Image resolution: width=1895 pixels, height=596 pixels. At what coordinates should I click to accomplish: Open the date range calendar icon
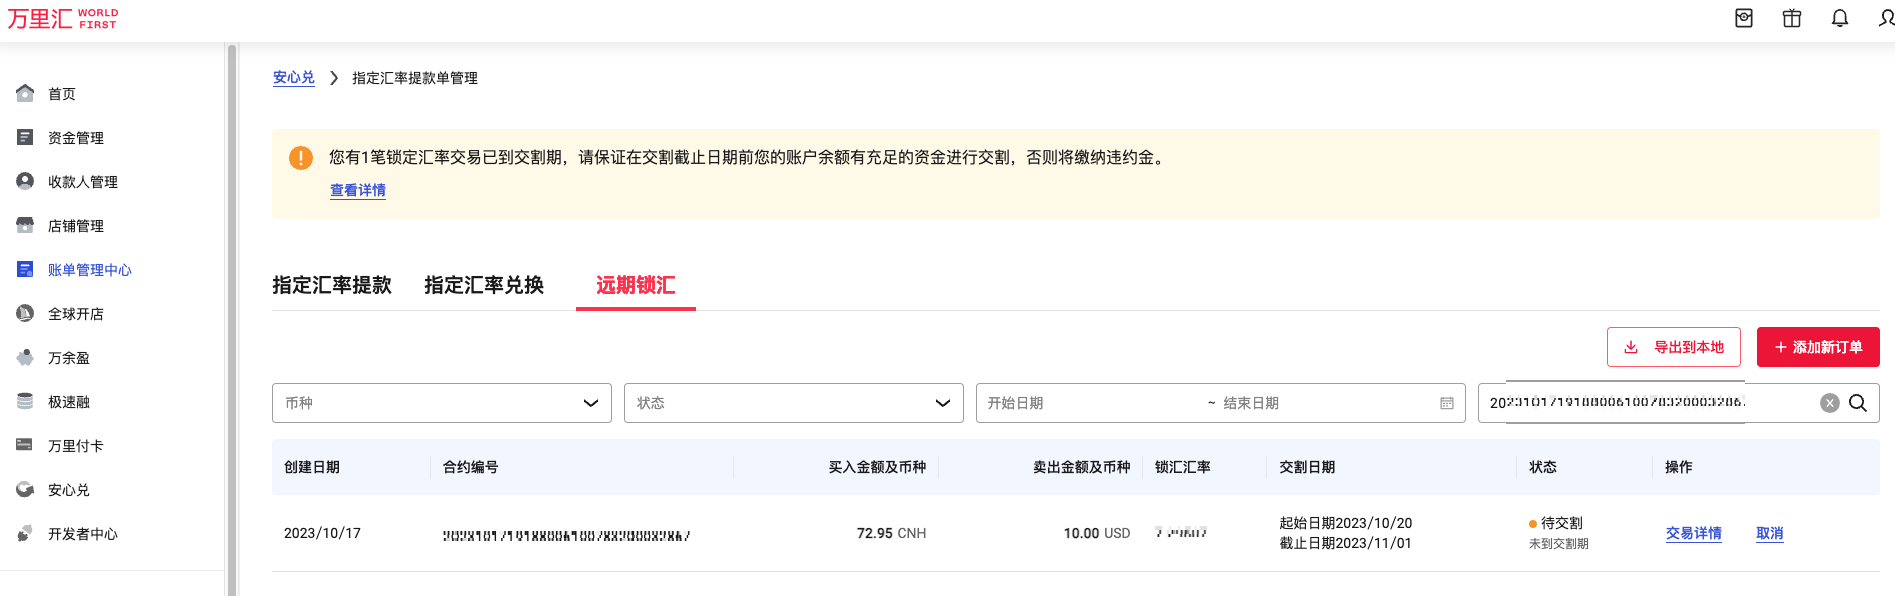(1446, 403)
